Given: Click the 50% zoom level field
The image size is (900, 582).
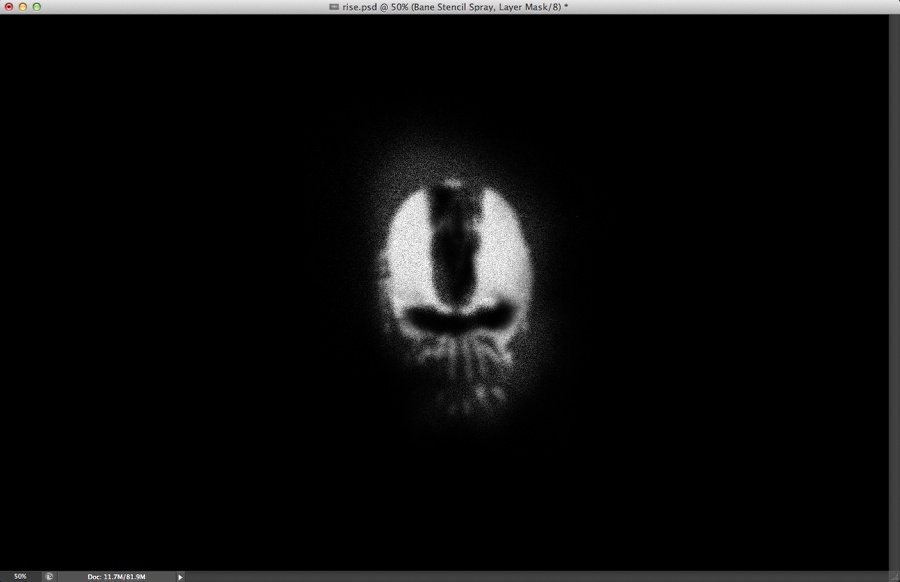Looking at the screenshot, I should [x=20, y=576].
